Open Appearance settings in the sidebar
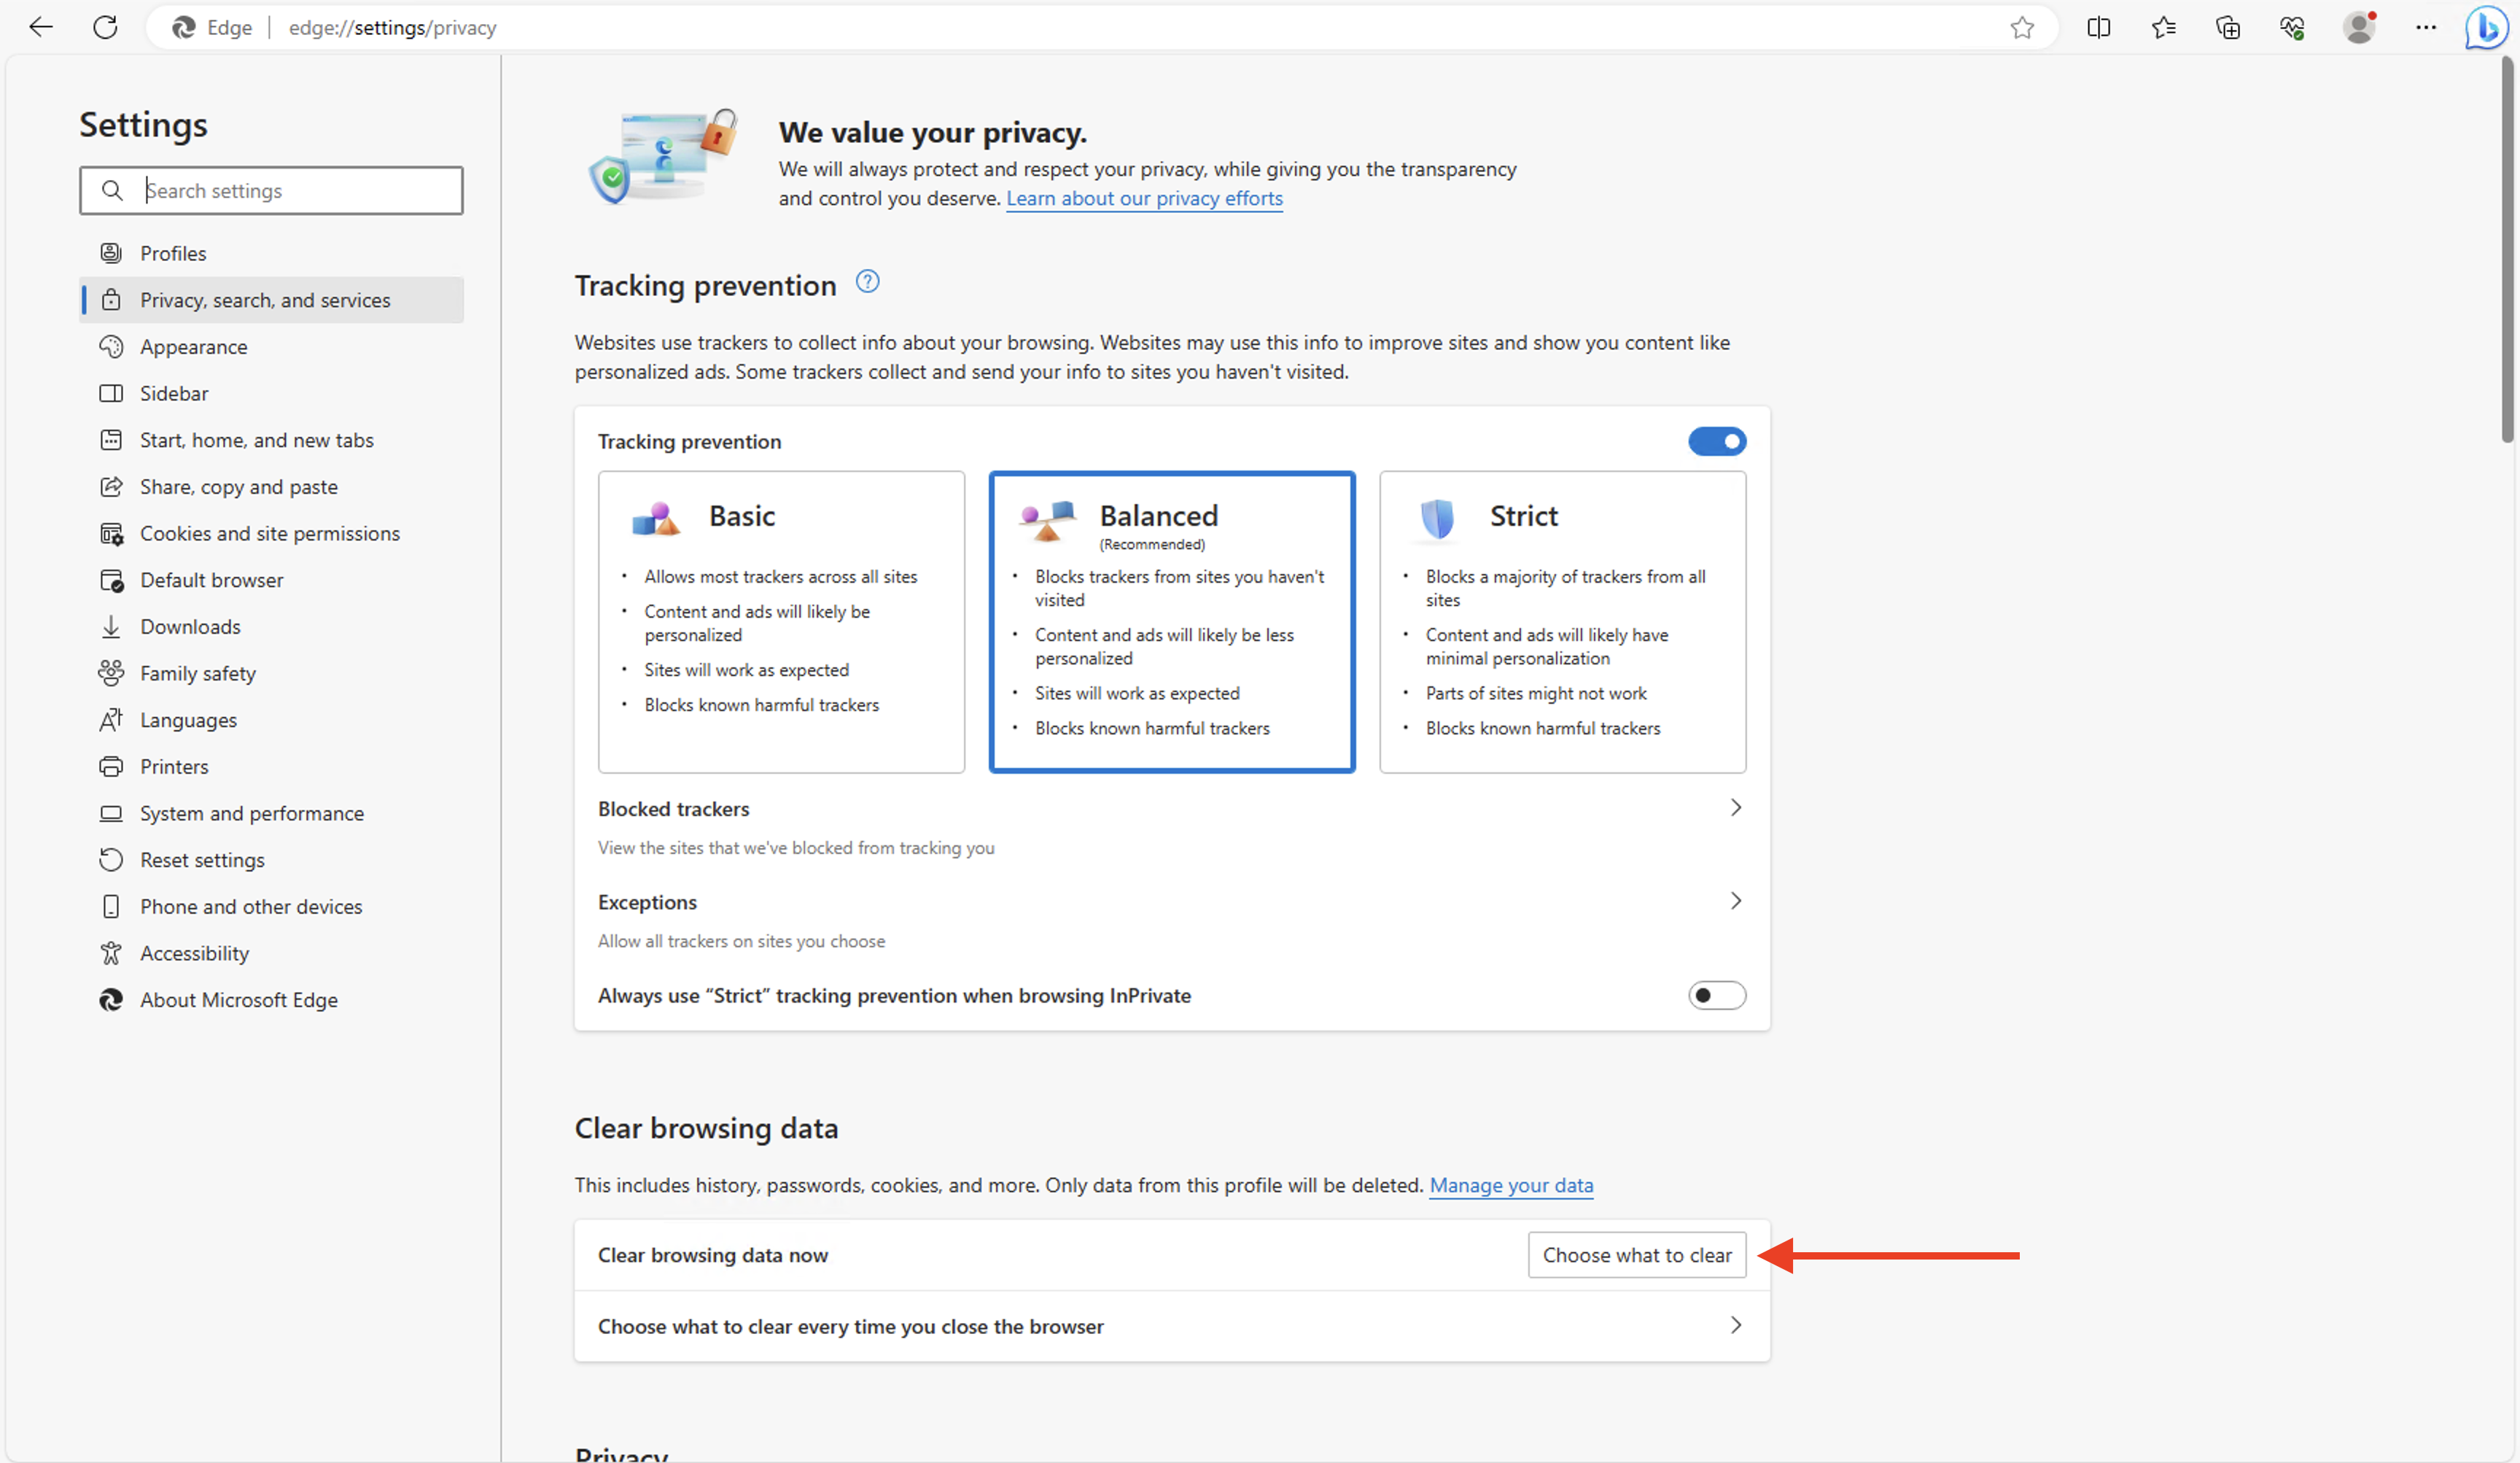The width and height of the screenshot is (2520, 1463). 193,346
